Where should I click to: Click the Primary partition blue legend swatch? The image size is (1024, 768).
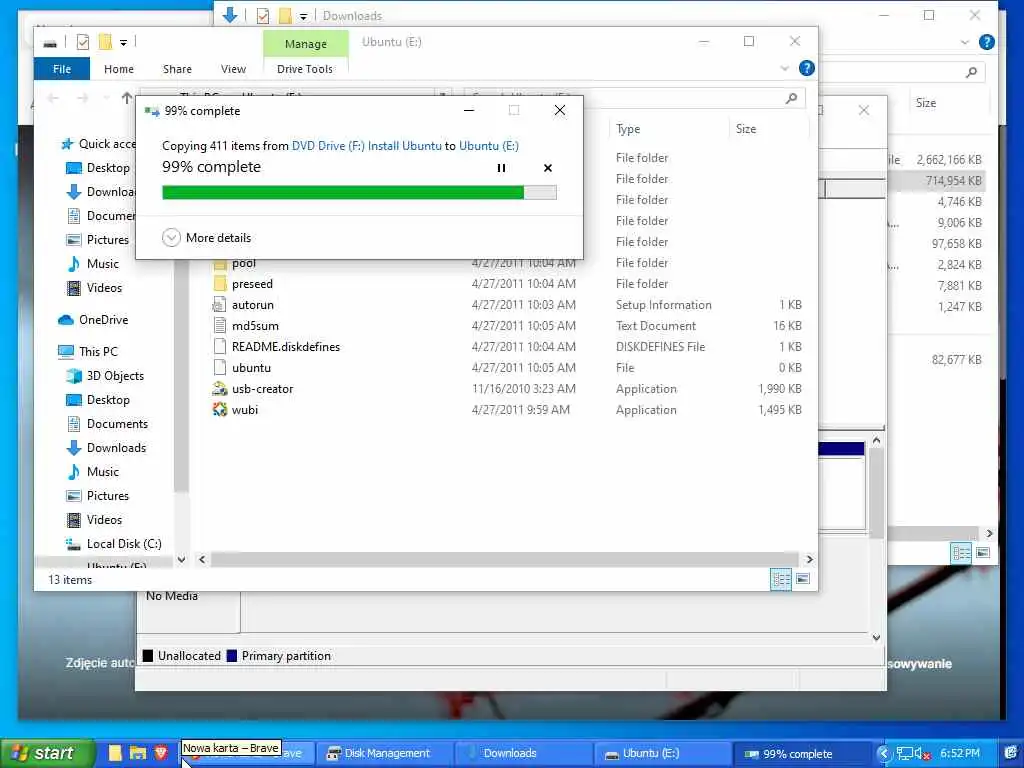tap(231, 656)
